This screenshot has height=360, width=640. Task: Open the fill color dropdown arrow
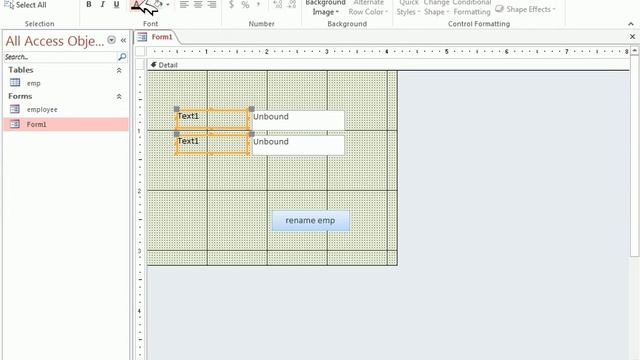point(168,5)
